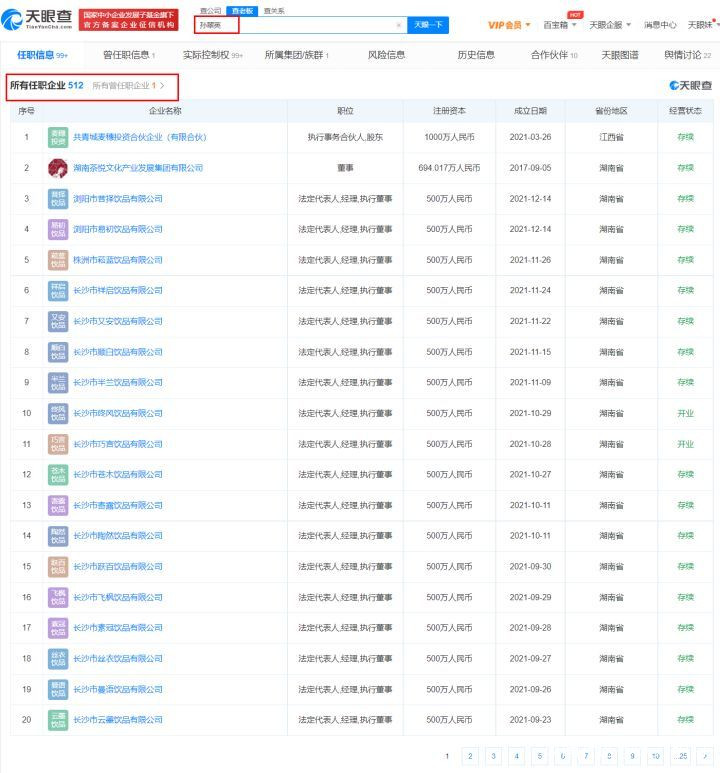Go to page 10

click(x=655, y=756)
